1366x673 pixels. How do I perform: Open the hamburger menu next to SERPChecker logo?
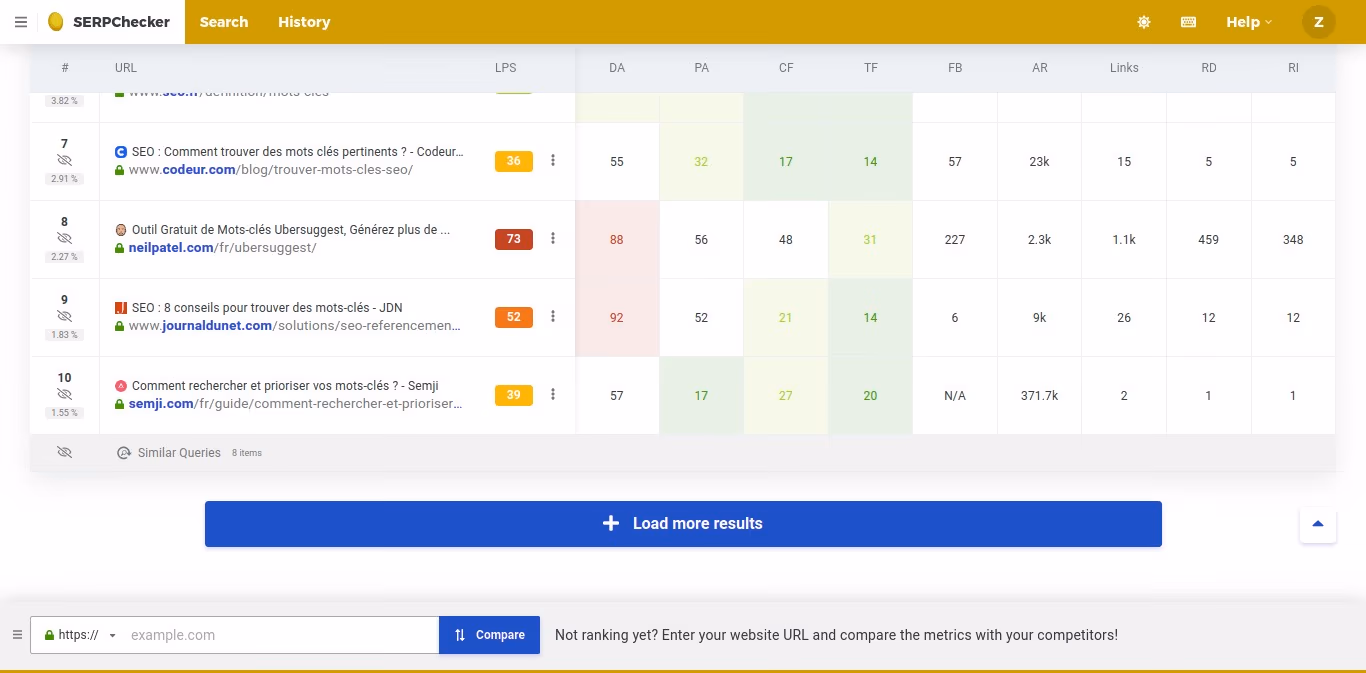21,22
